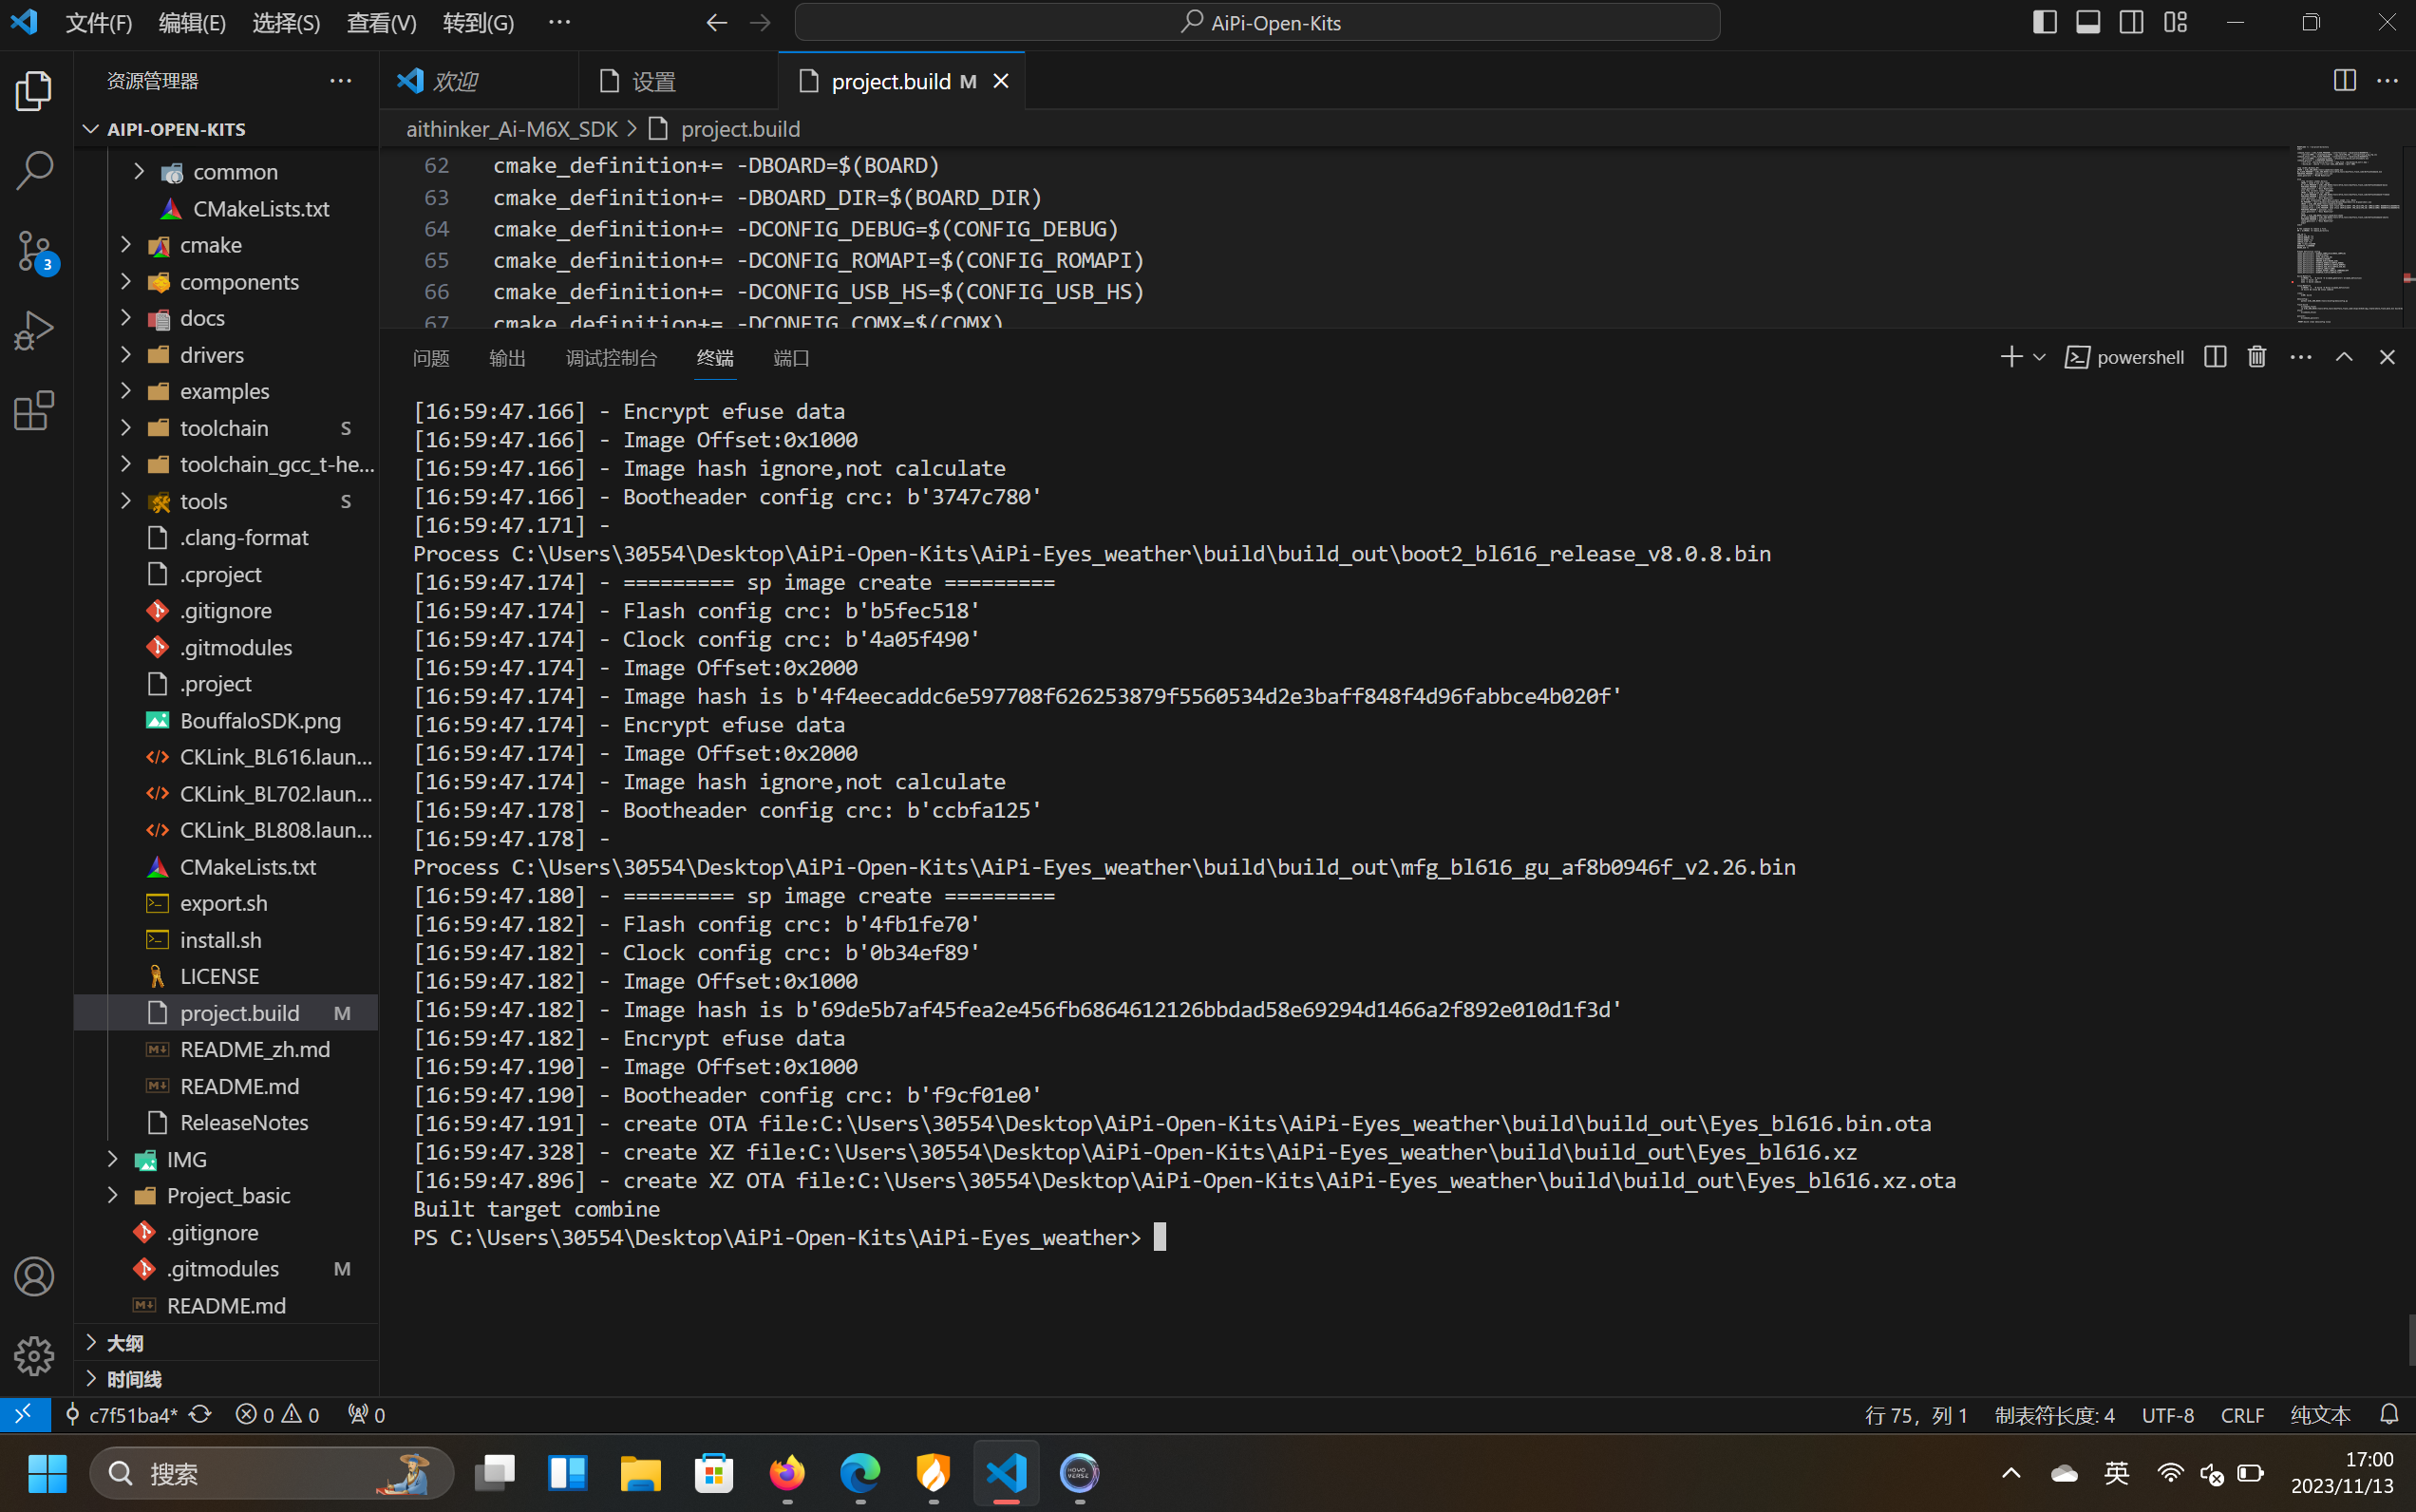Open notifications bell in status bar
This screenshot has width=2416, height=1512.
2389,1414
